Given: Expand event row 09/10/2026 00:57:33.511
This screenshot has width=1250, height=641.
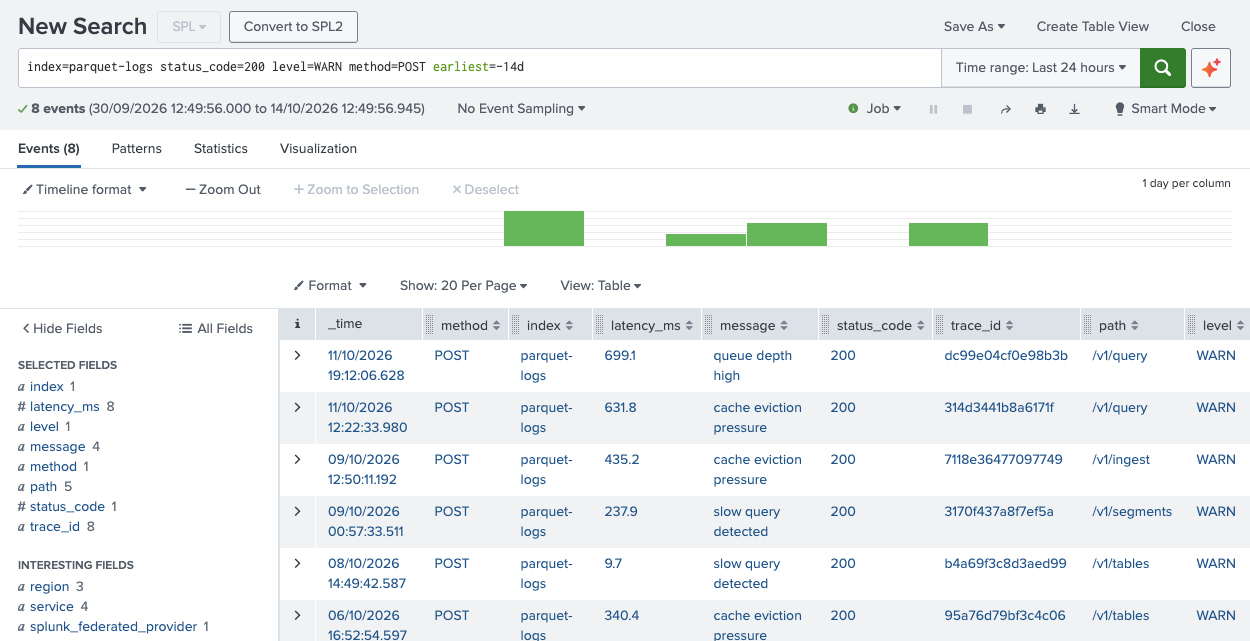Looking at the screenshot, I should 297,511.
